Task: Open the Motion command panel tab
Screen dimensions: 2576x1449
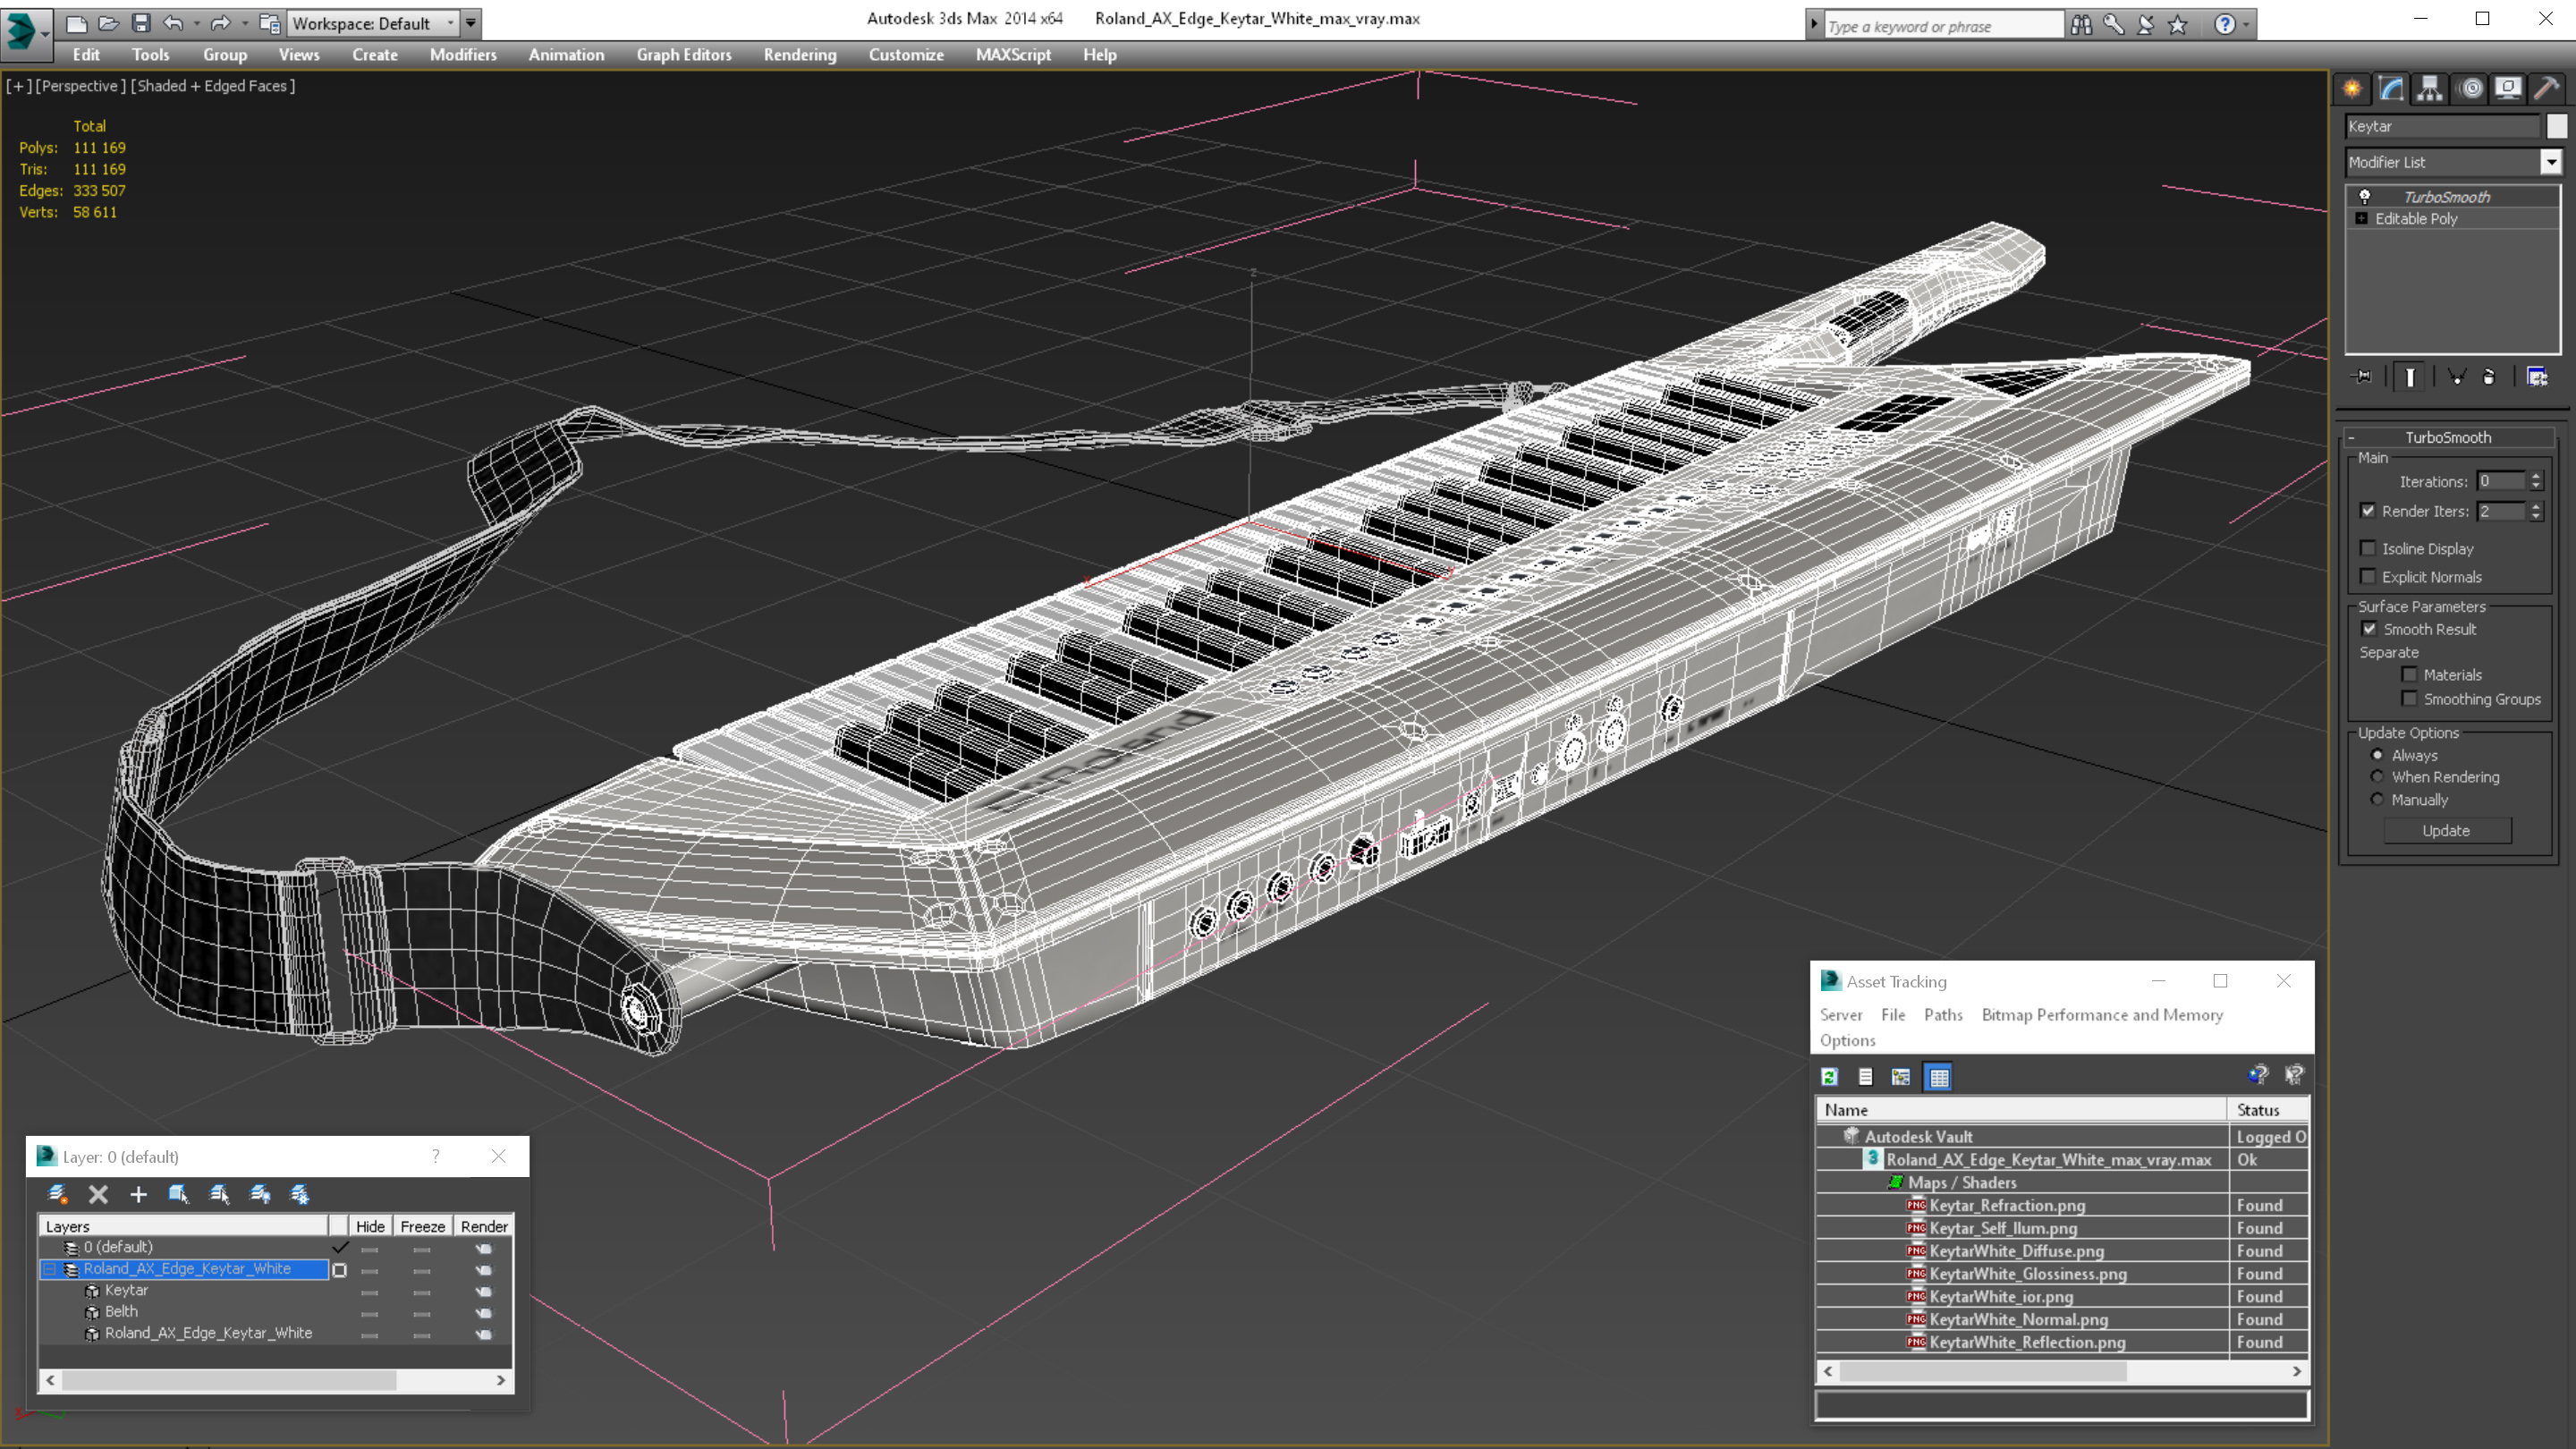Action: 2470,88
